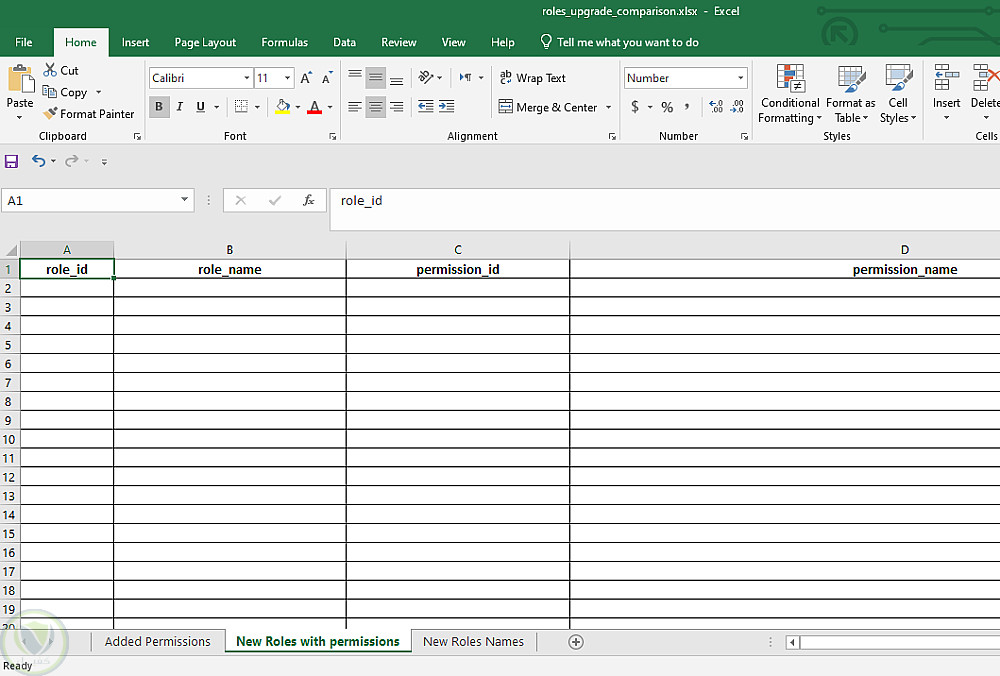1000x676 pixels.
Task: Toggle Wrap Text
Action: [532, 78]
